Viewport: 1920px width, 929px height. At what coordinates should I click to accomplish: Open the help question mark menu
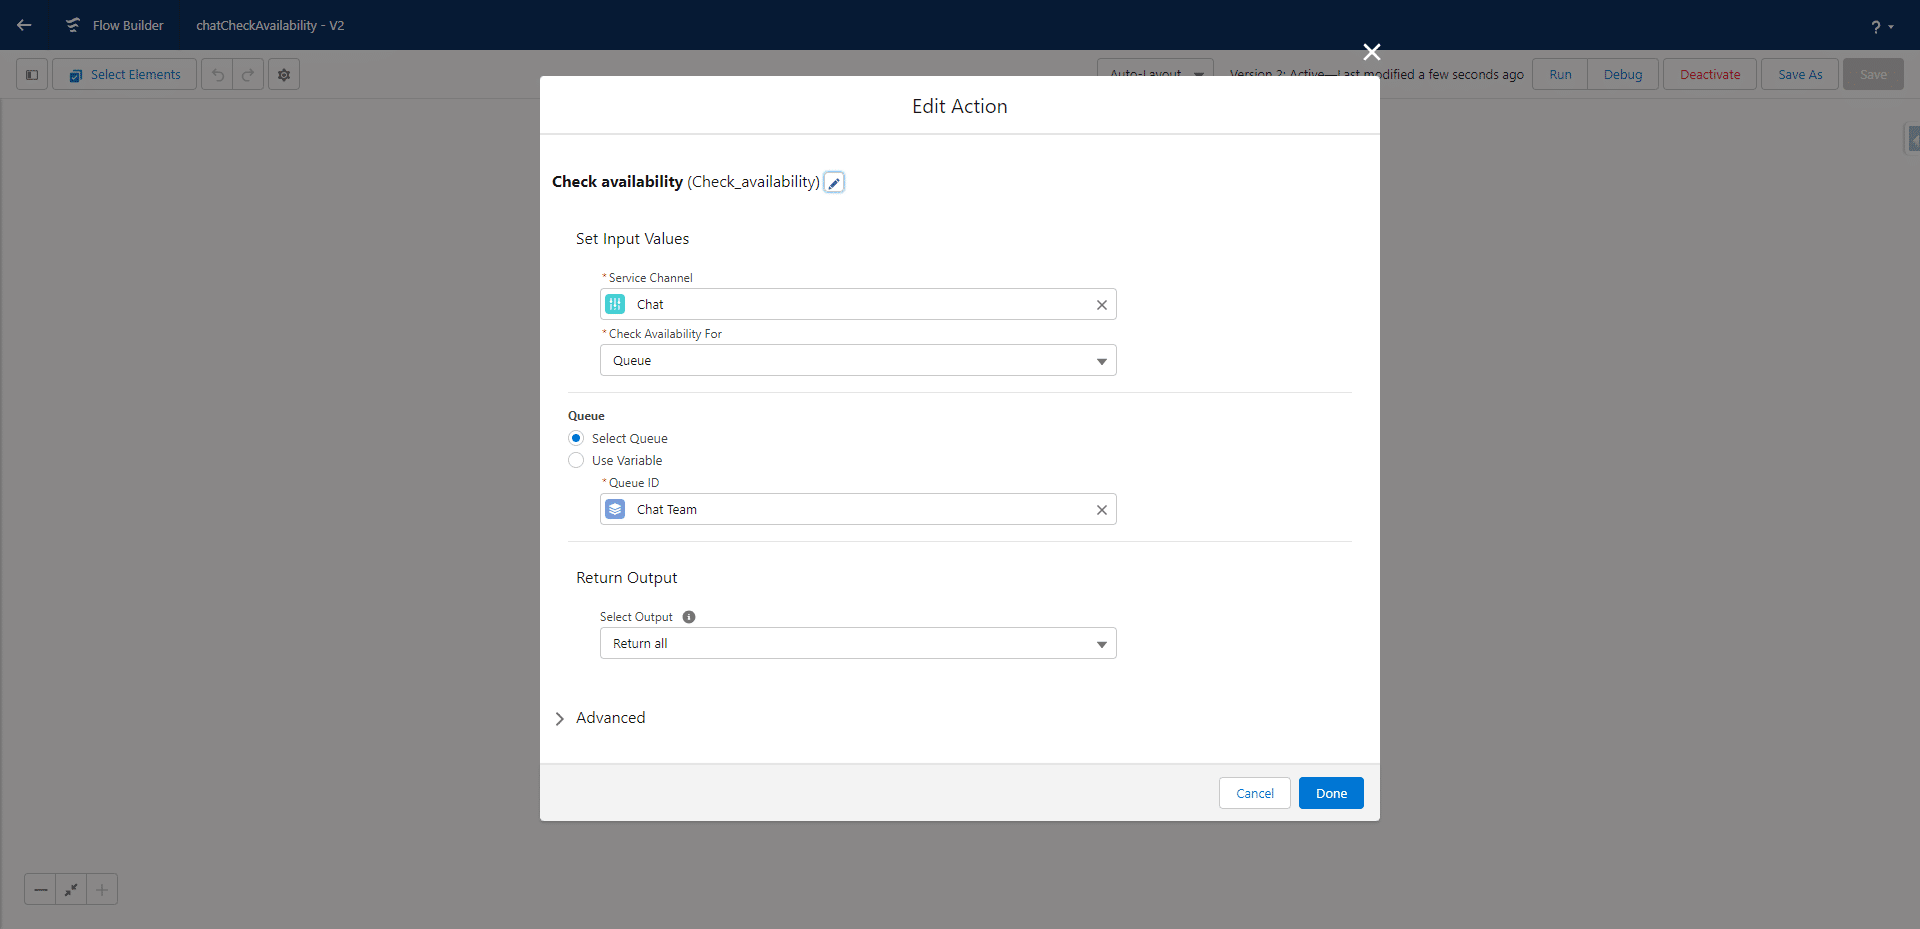pyautogui.click(x=1882, y=27)
